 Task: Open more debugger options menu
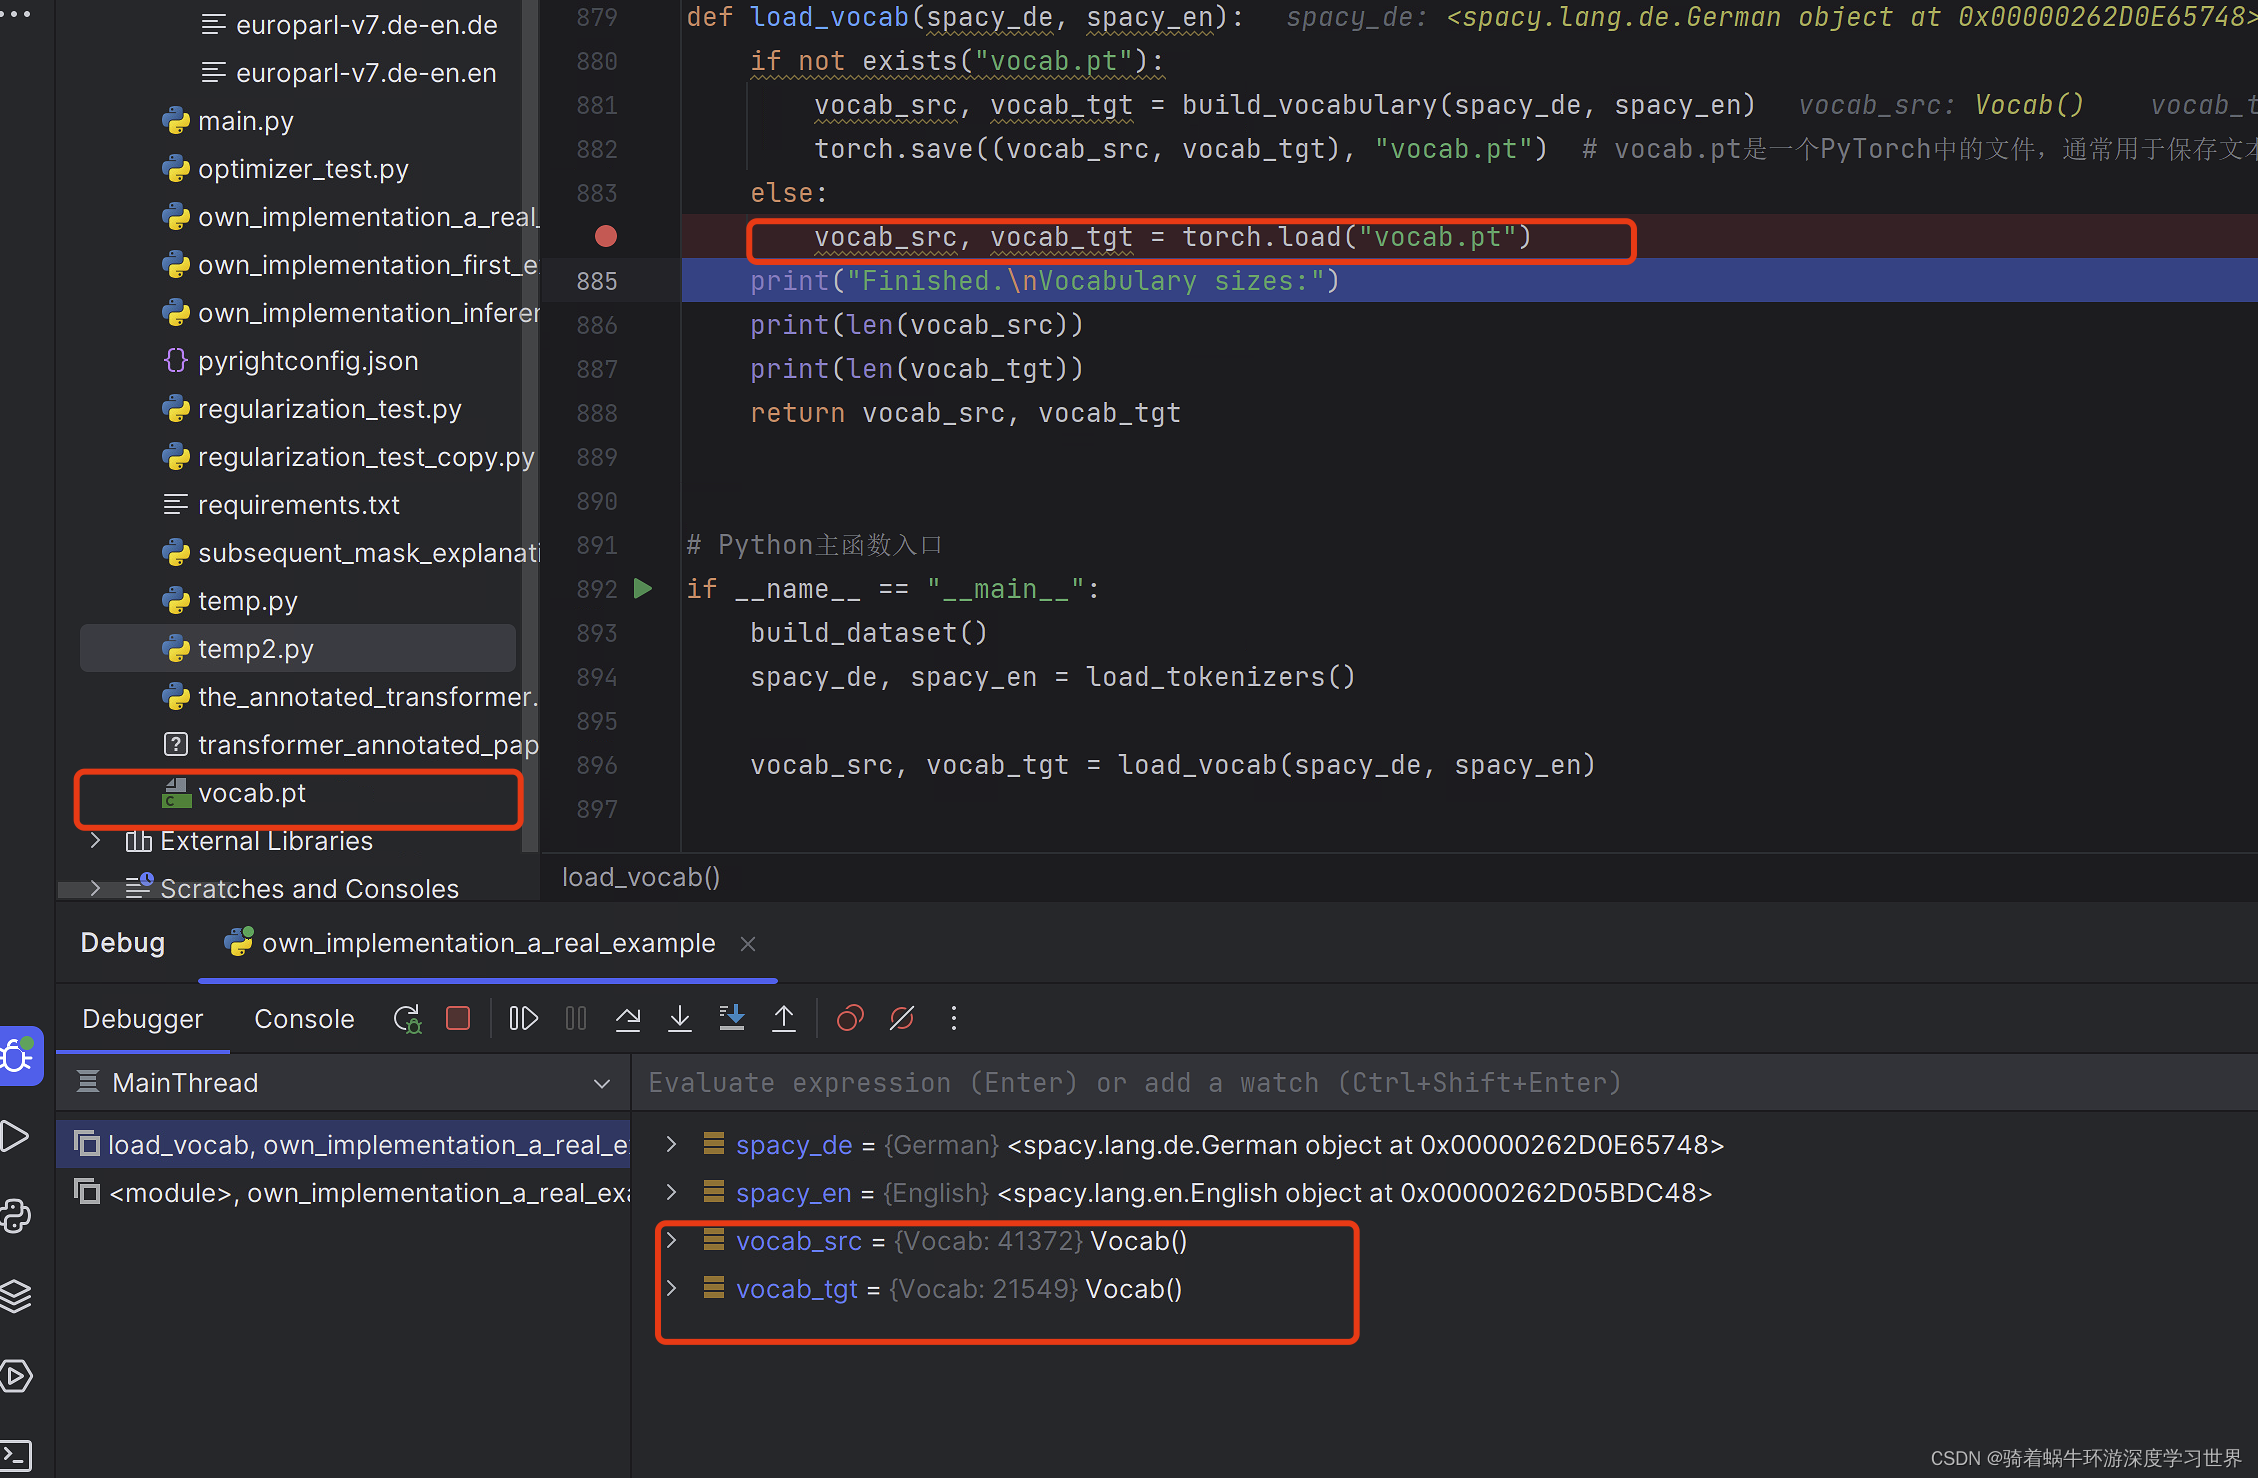(x=954, y=1018)
